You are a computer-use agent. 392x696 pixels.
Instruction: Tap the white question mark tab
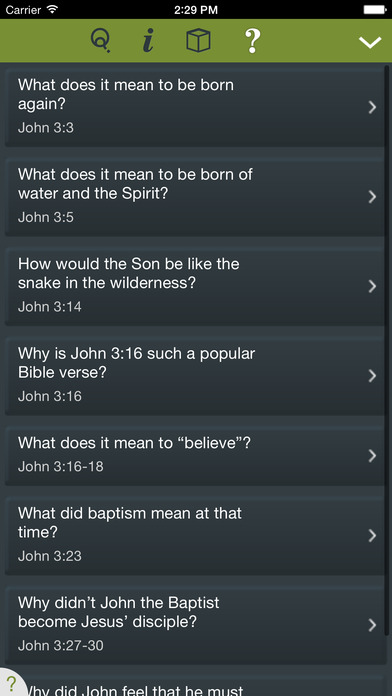[x=252, y=41]
